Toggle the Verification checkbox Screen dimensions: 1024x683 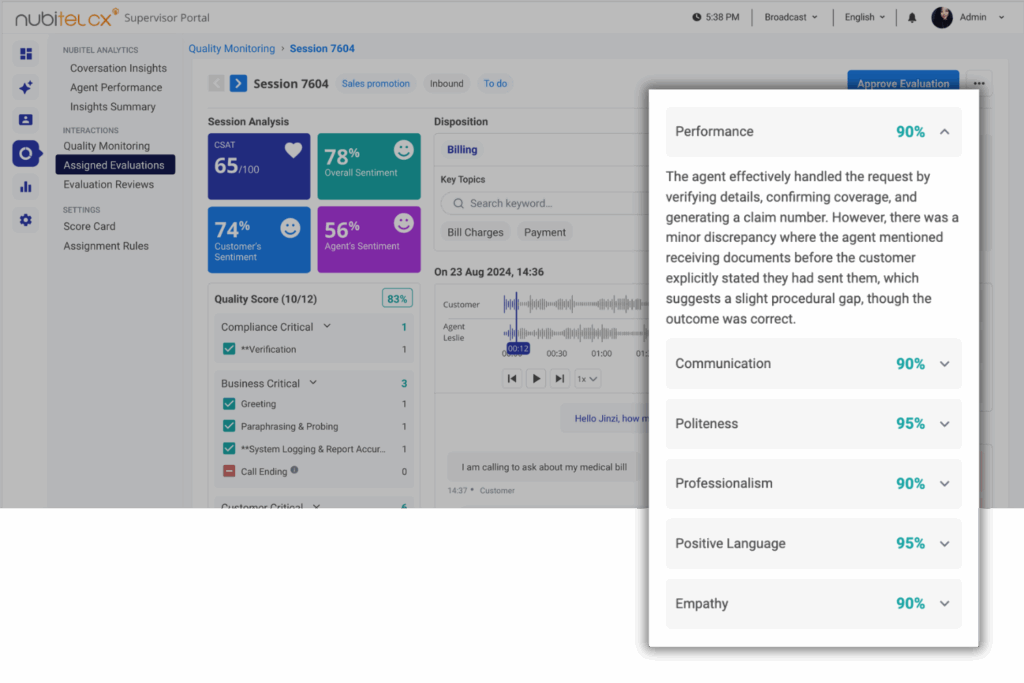(229, 349)
